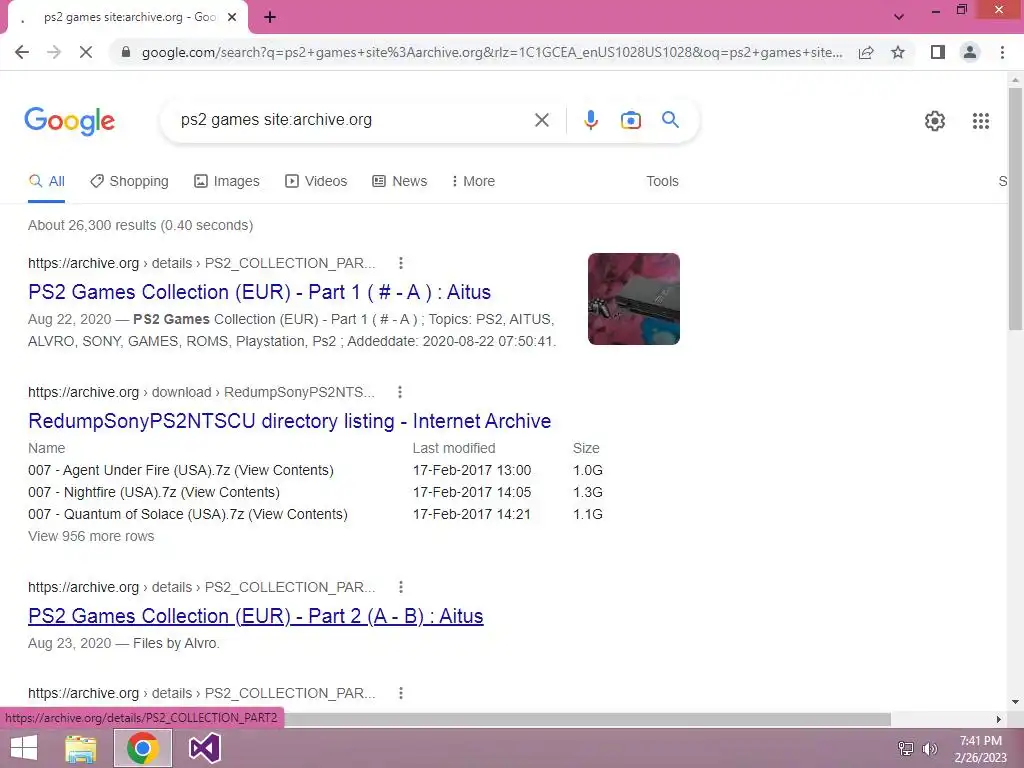This screenshot has height=768, width=1024.
Task: Open the taskbar clock showing 7:41 PM
Action: point(980,748)
